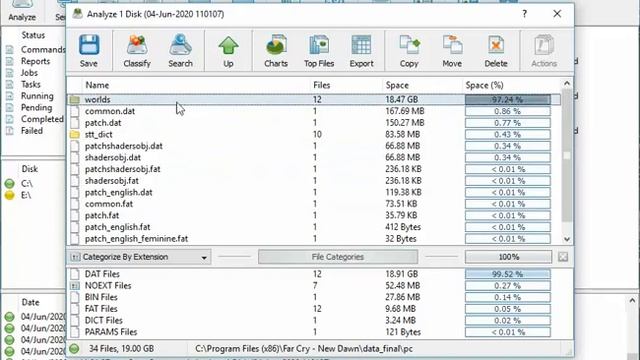Select common.fat file

pos(313,204)
